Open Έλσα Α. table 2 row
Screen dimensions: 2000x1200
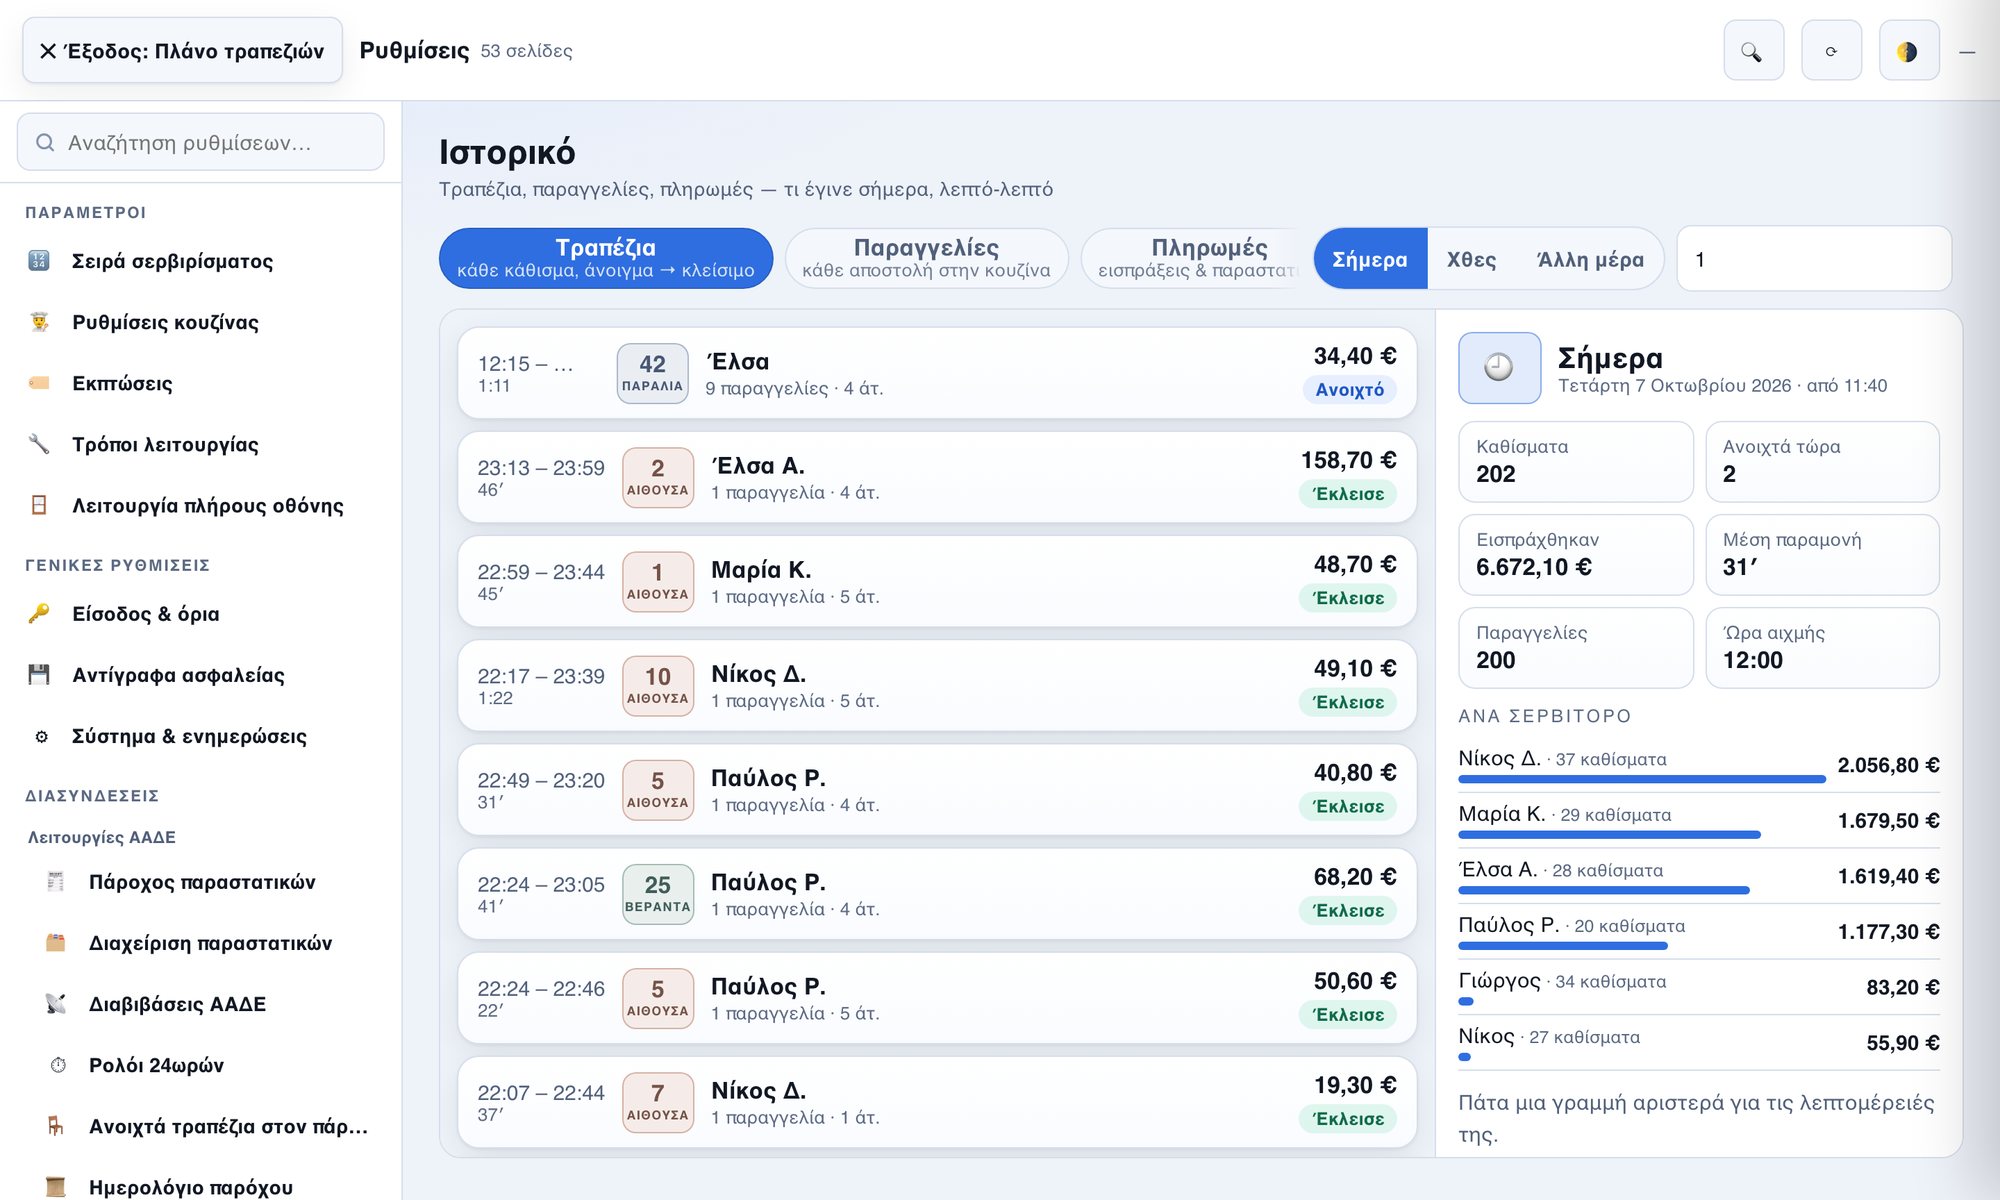[x=937, y=477]
